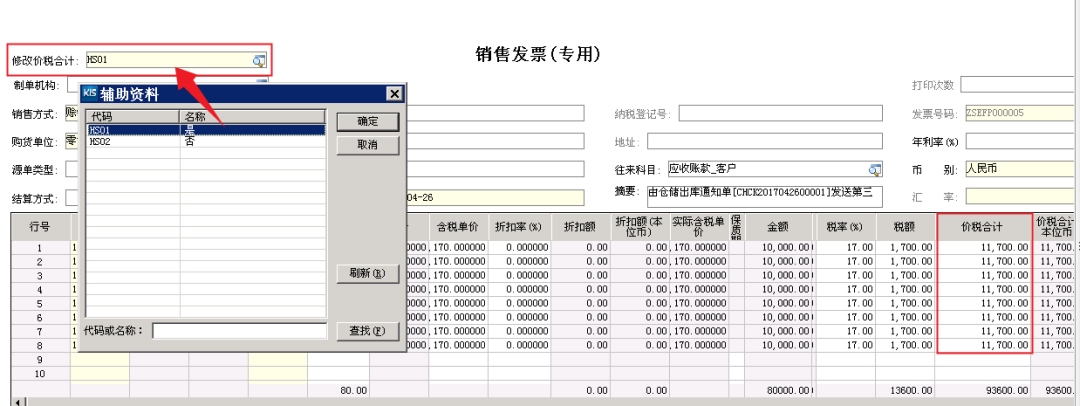This screenshot has width=1080, height=406.
Task: Click KIS logo icon in 辅助资料 title bar
Action: [x=90, y=93]
